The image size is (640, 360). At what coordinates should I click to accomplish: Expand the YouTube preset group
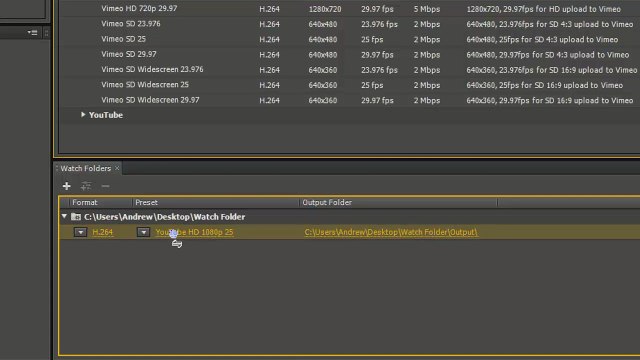(83, 115)
